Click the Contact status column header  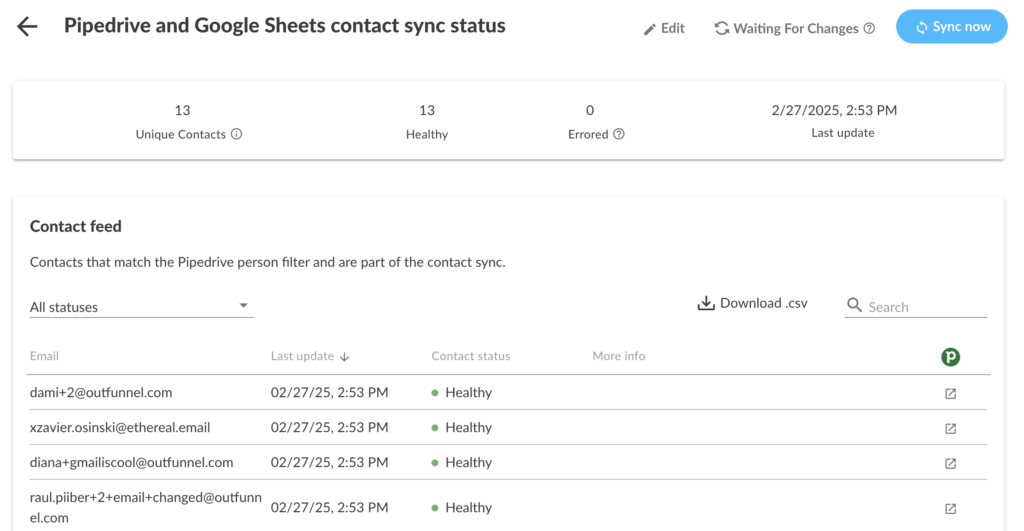(x=470, y=356)
